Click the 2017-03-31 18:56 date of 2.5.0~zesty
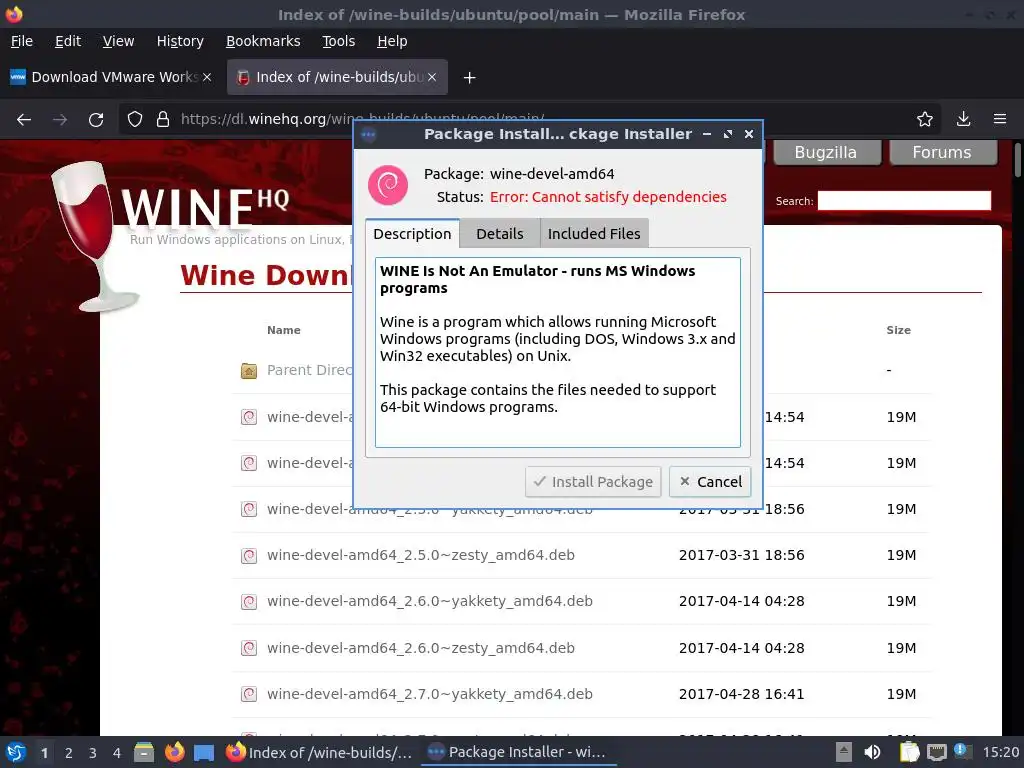 tap(741, 555)
